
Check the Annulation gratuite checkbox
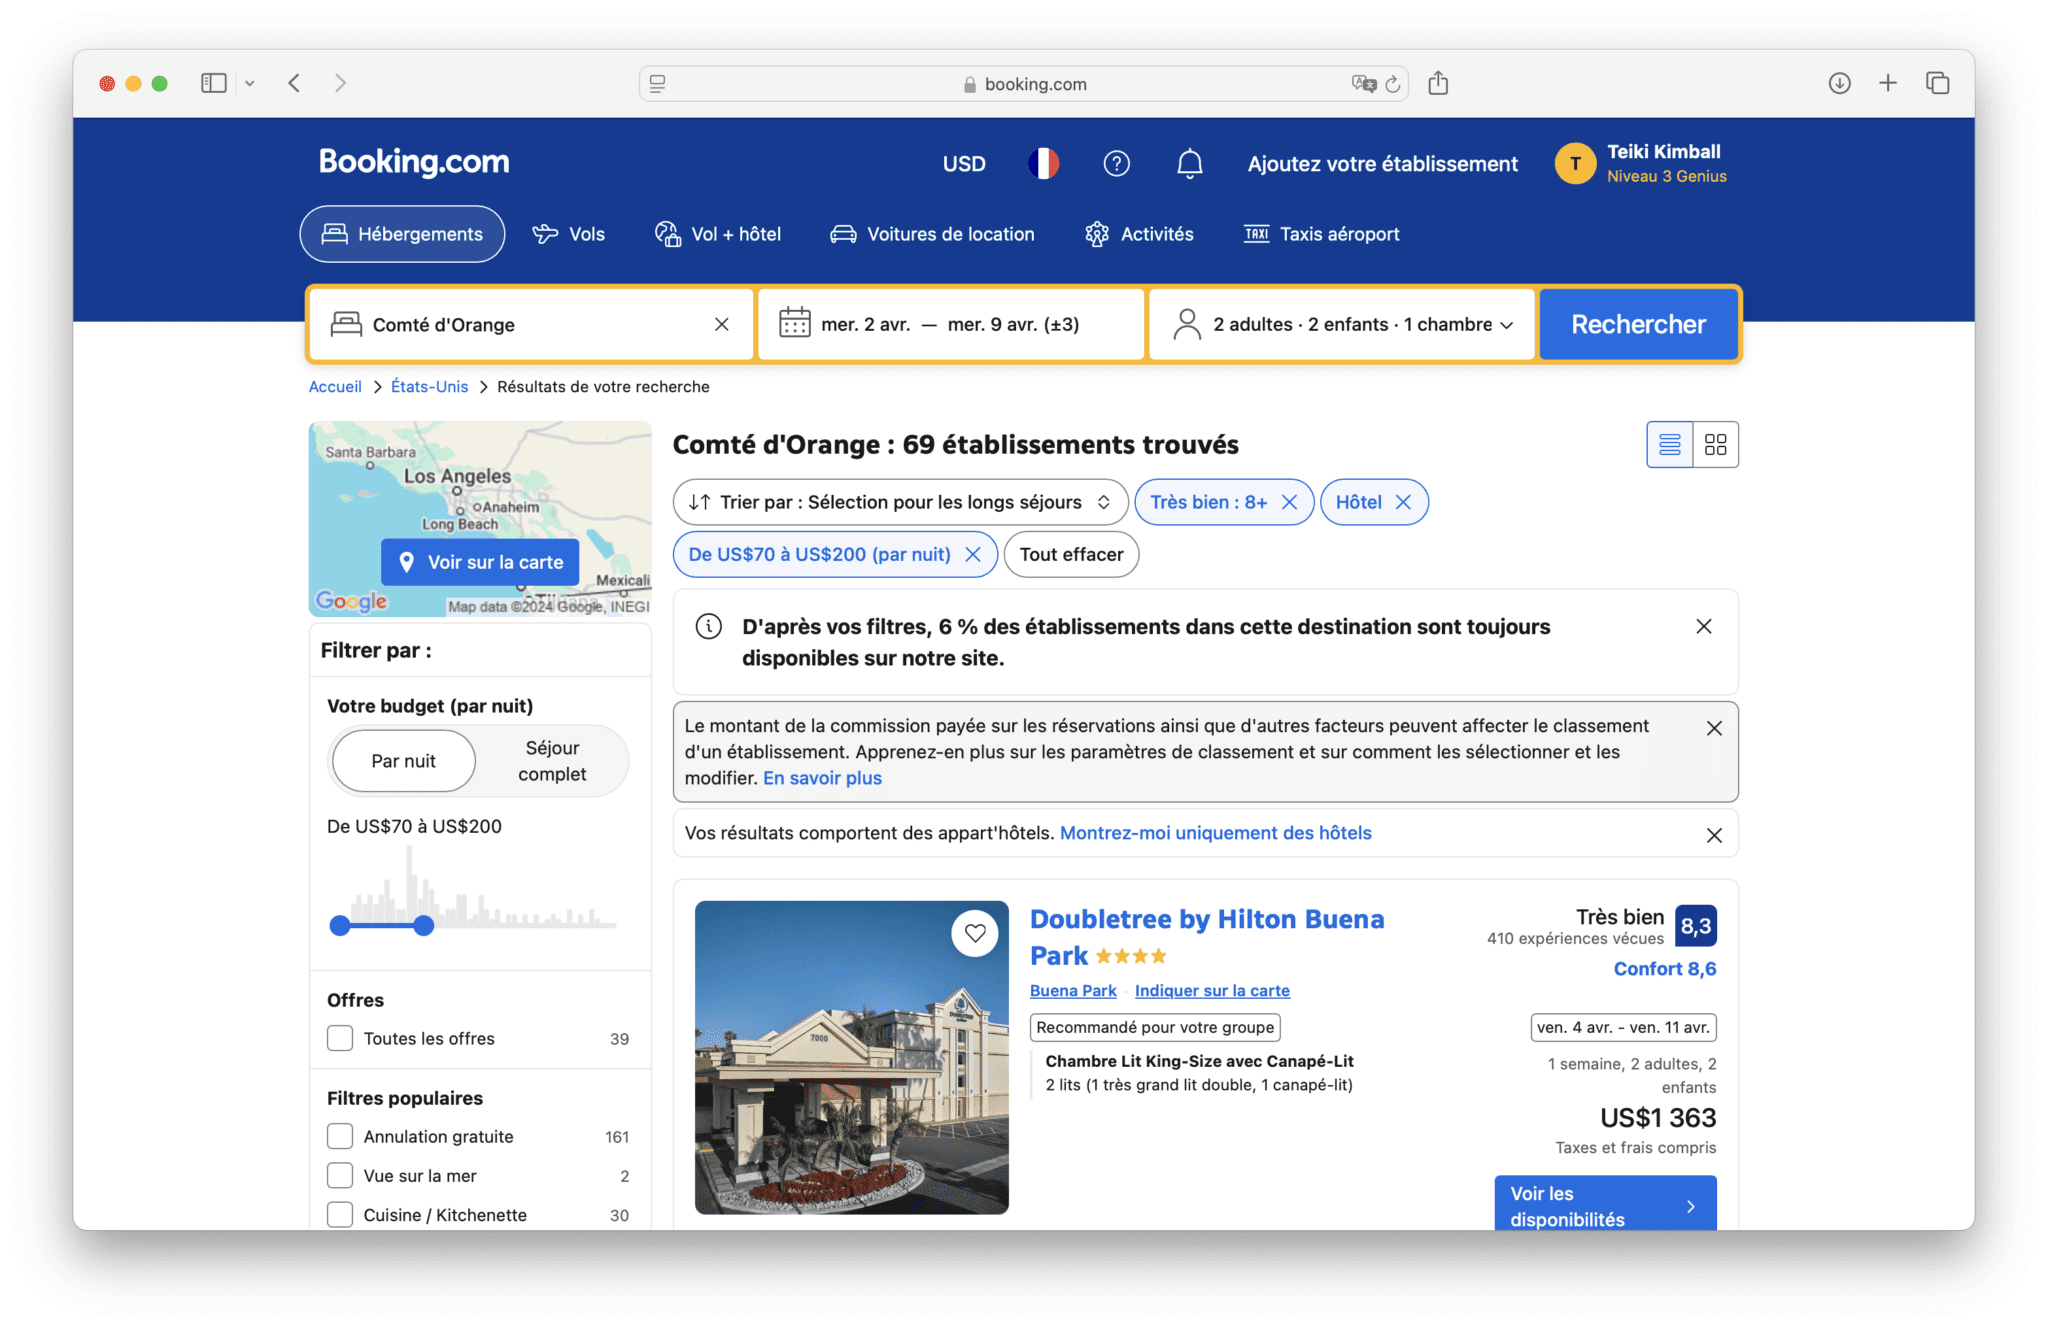[x=340, y=1136]
